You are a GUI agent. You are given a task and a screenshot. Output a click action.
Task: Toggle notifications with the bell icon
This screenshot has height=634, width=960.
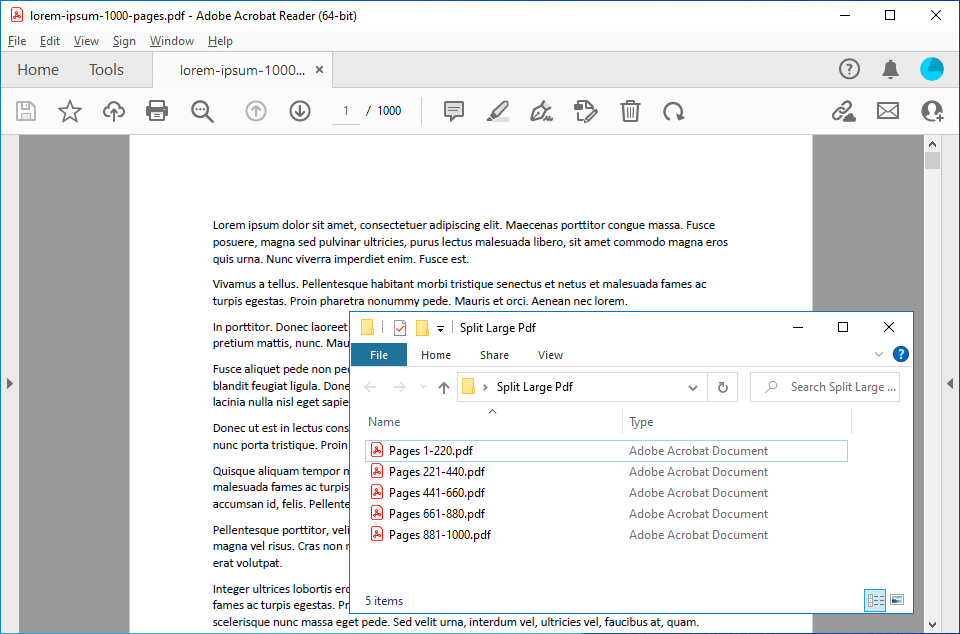click(x=890, y=69)
